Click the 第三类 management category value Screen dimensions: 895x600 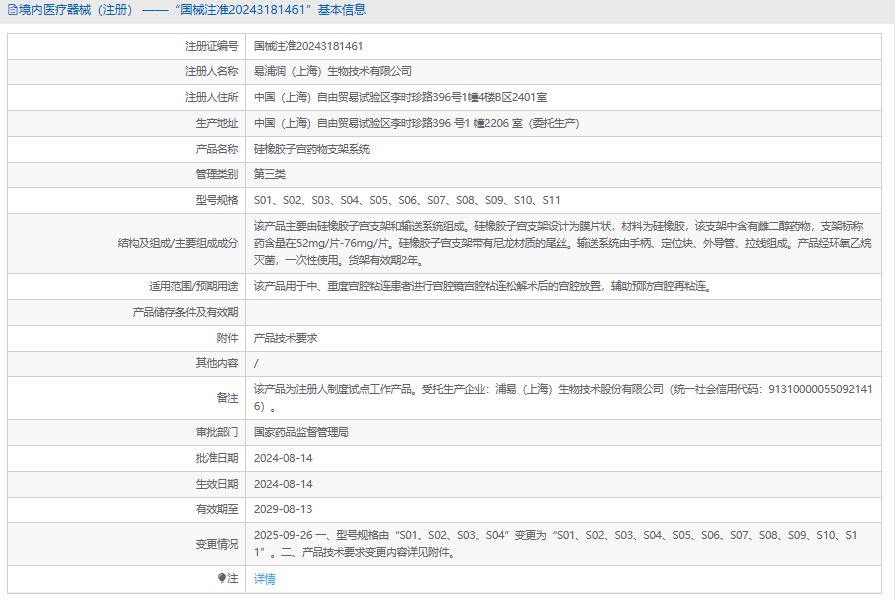(270, 174)
